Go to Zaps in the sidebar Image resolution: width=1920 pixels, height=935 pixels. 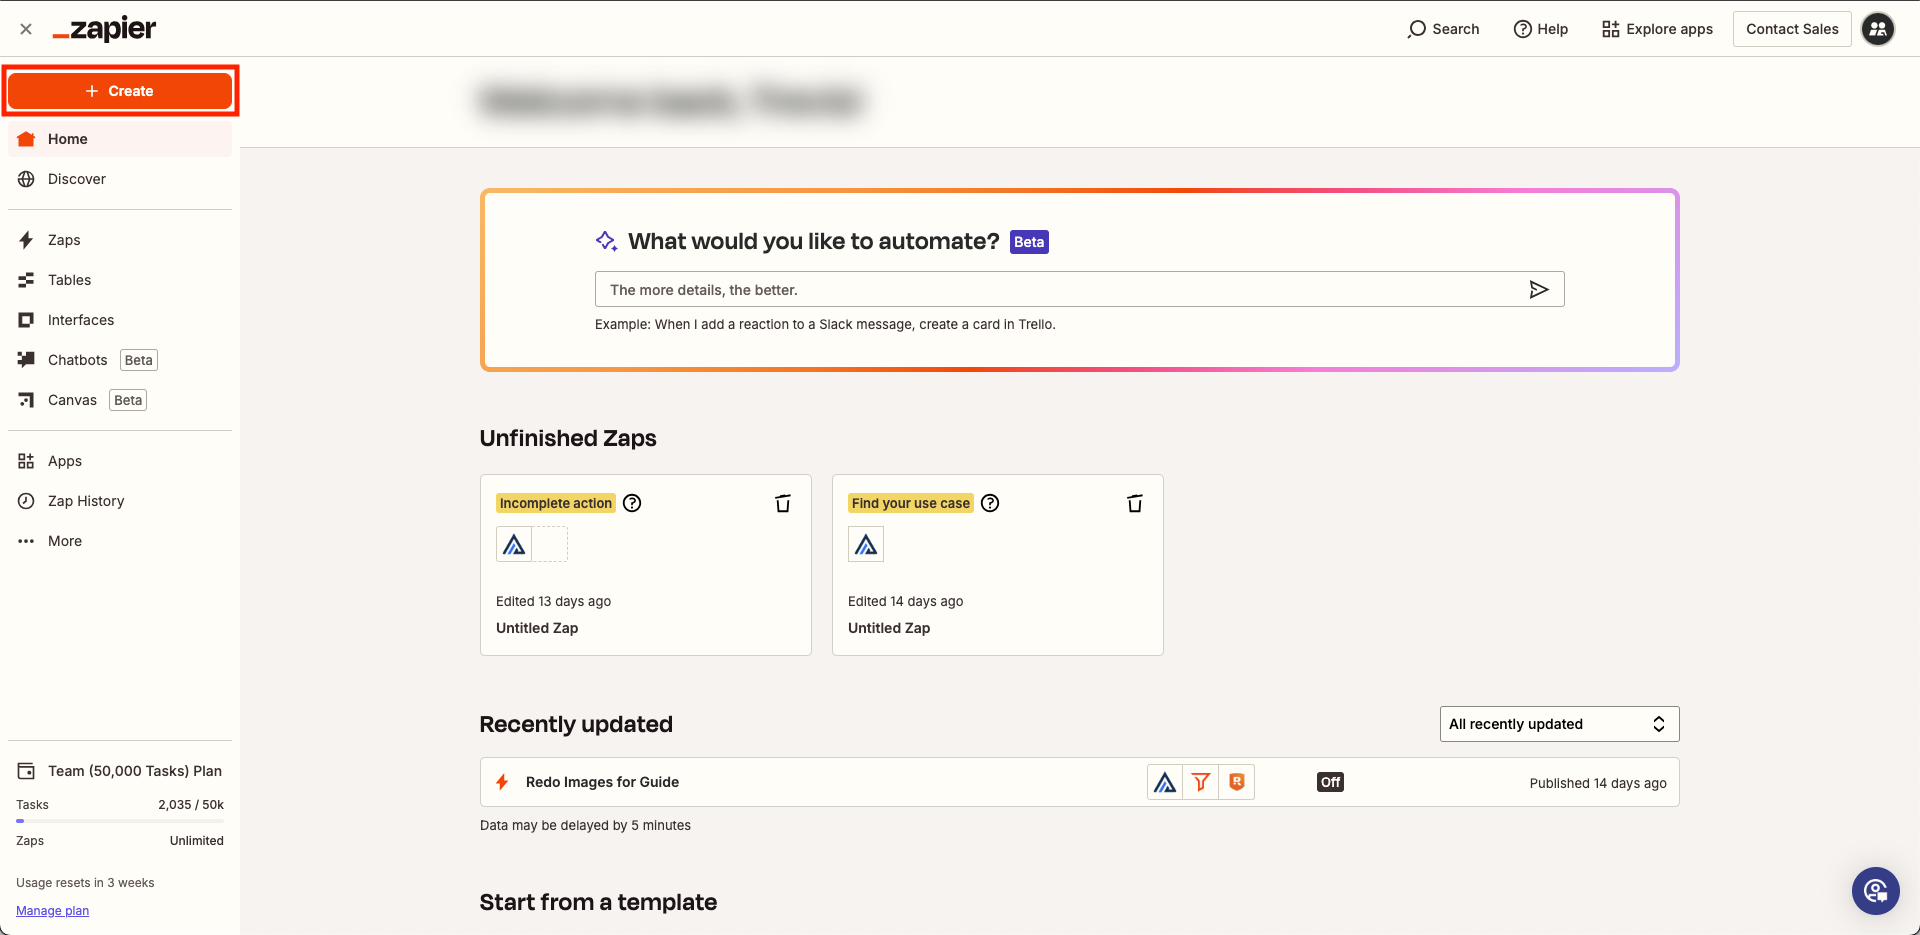tap(64, 240)
